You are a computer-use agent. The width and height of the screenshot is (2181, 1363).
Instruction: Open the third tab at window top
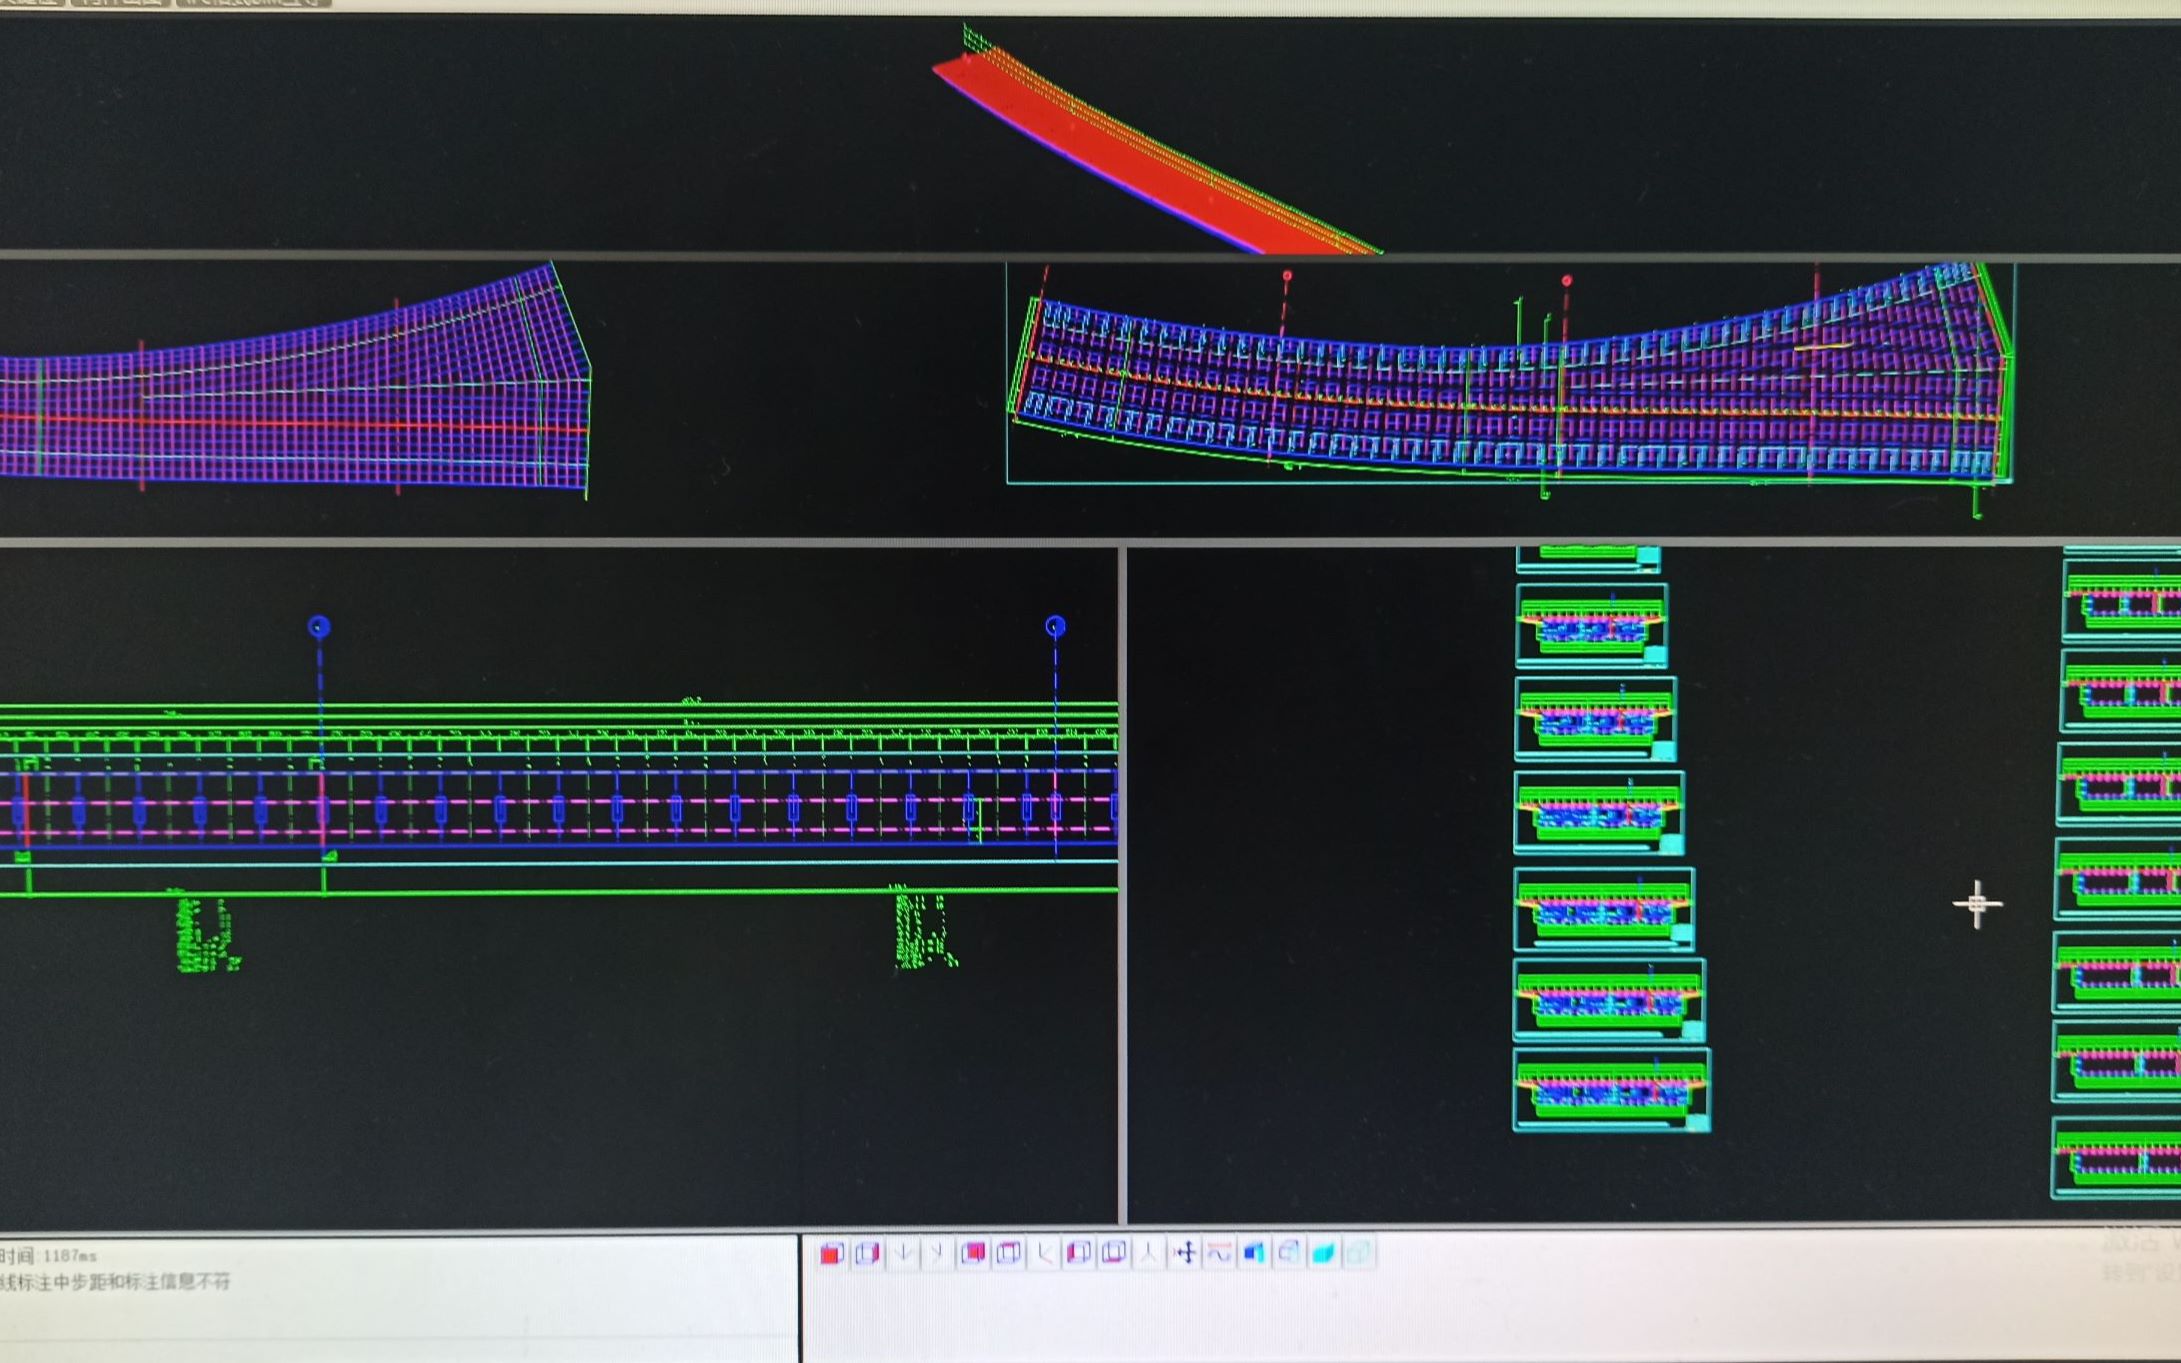pyautogui.click(x=252, y=3)
